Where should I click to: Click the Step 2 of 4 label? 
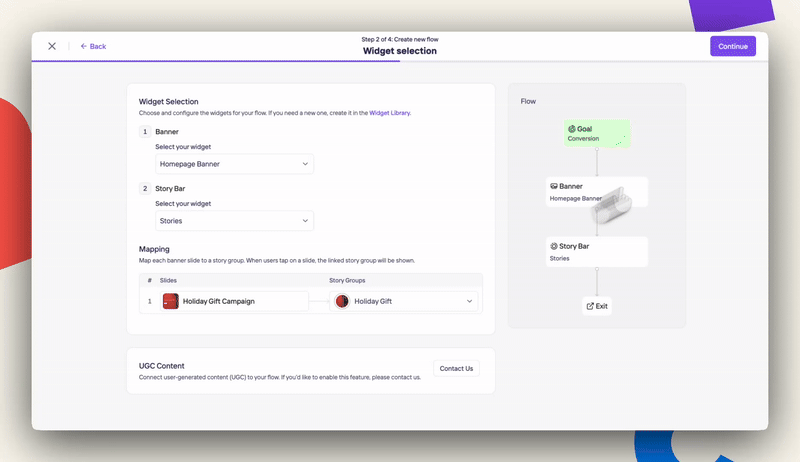pyautogui.click(x=399, y=39)
